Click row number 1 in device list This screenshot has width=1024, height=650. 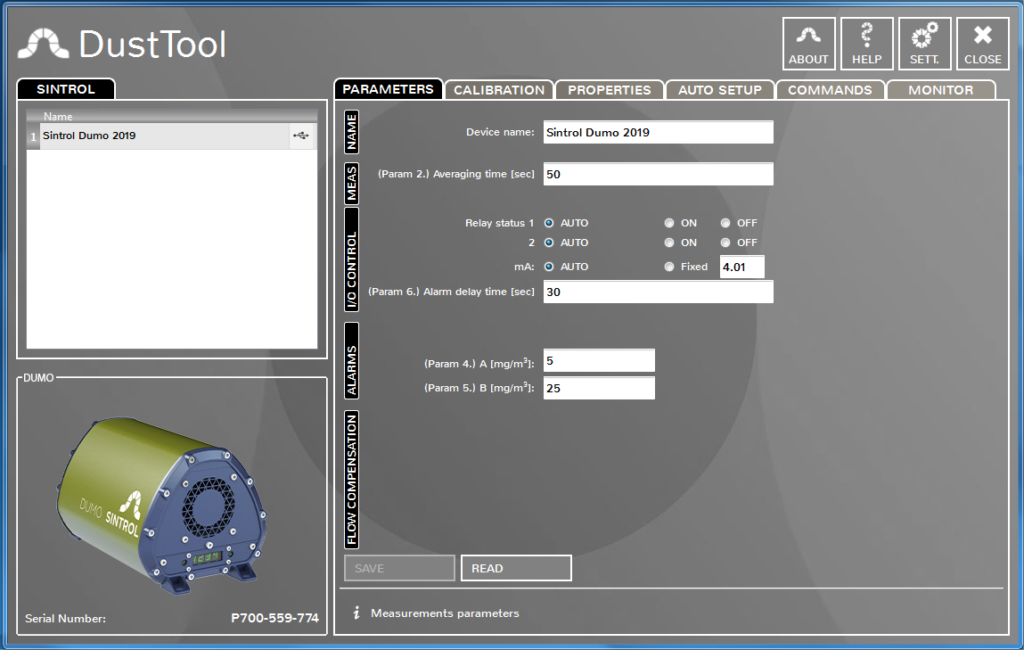pyautogui.click(x=33, y=136)
